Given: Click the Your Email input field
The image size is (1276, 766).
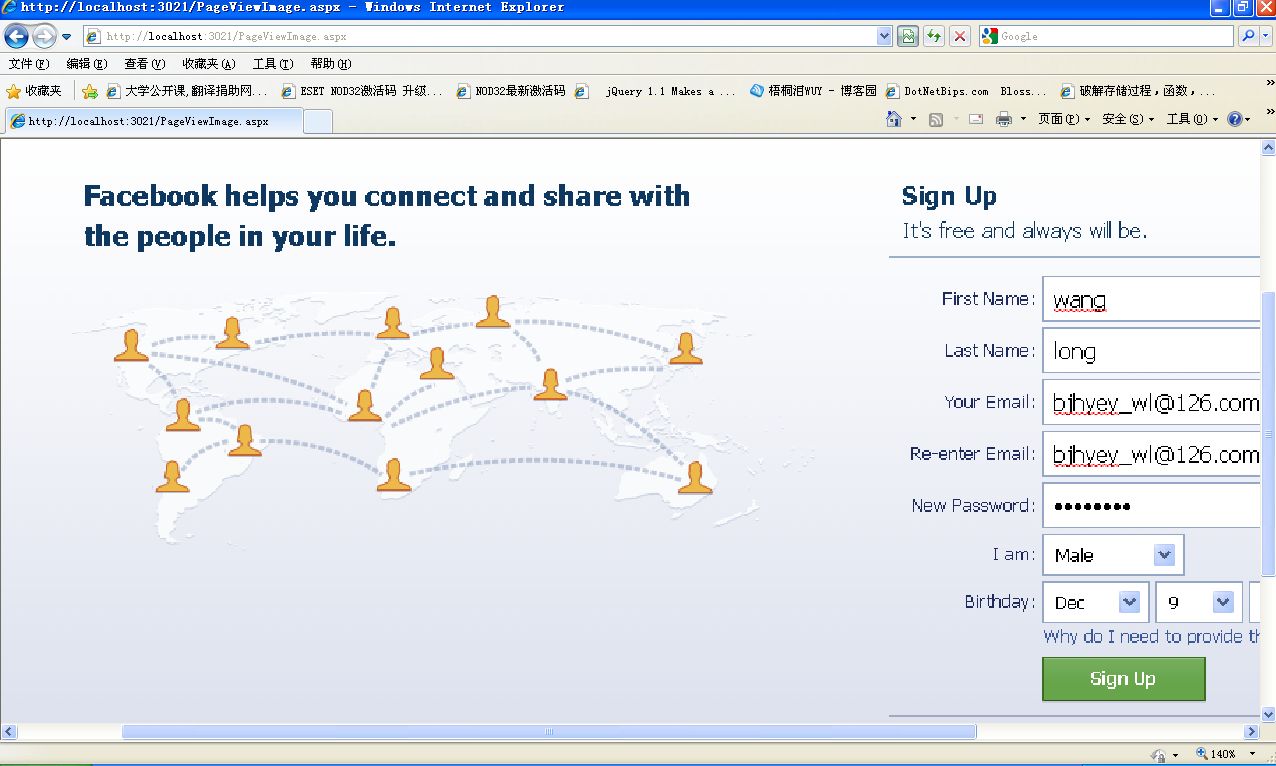Looking at the screenshot, I should [1151, 402].
